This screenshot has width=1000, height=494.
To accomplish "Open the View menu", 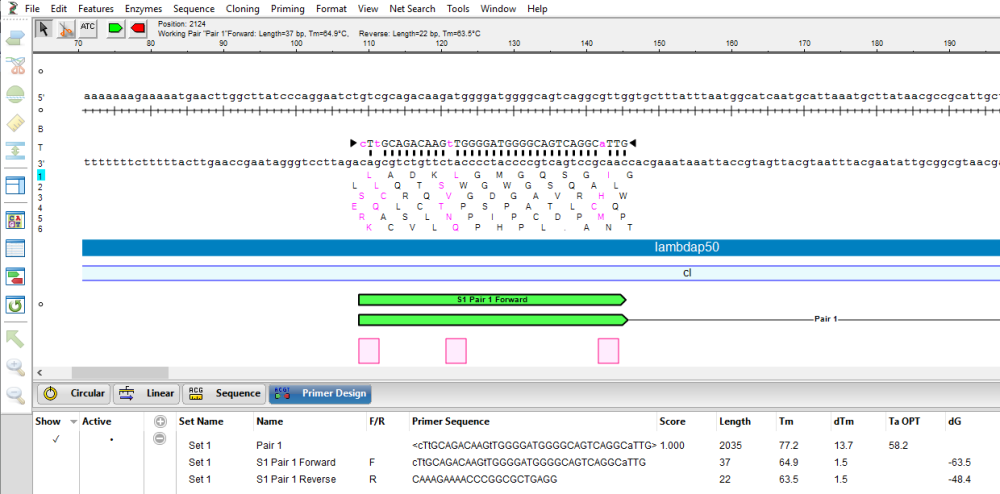I will 368,9.
